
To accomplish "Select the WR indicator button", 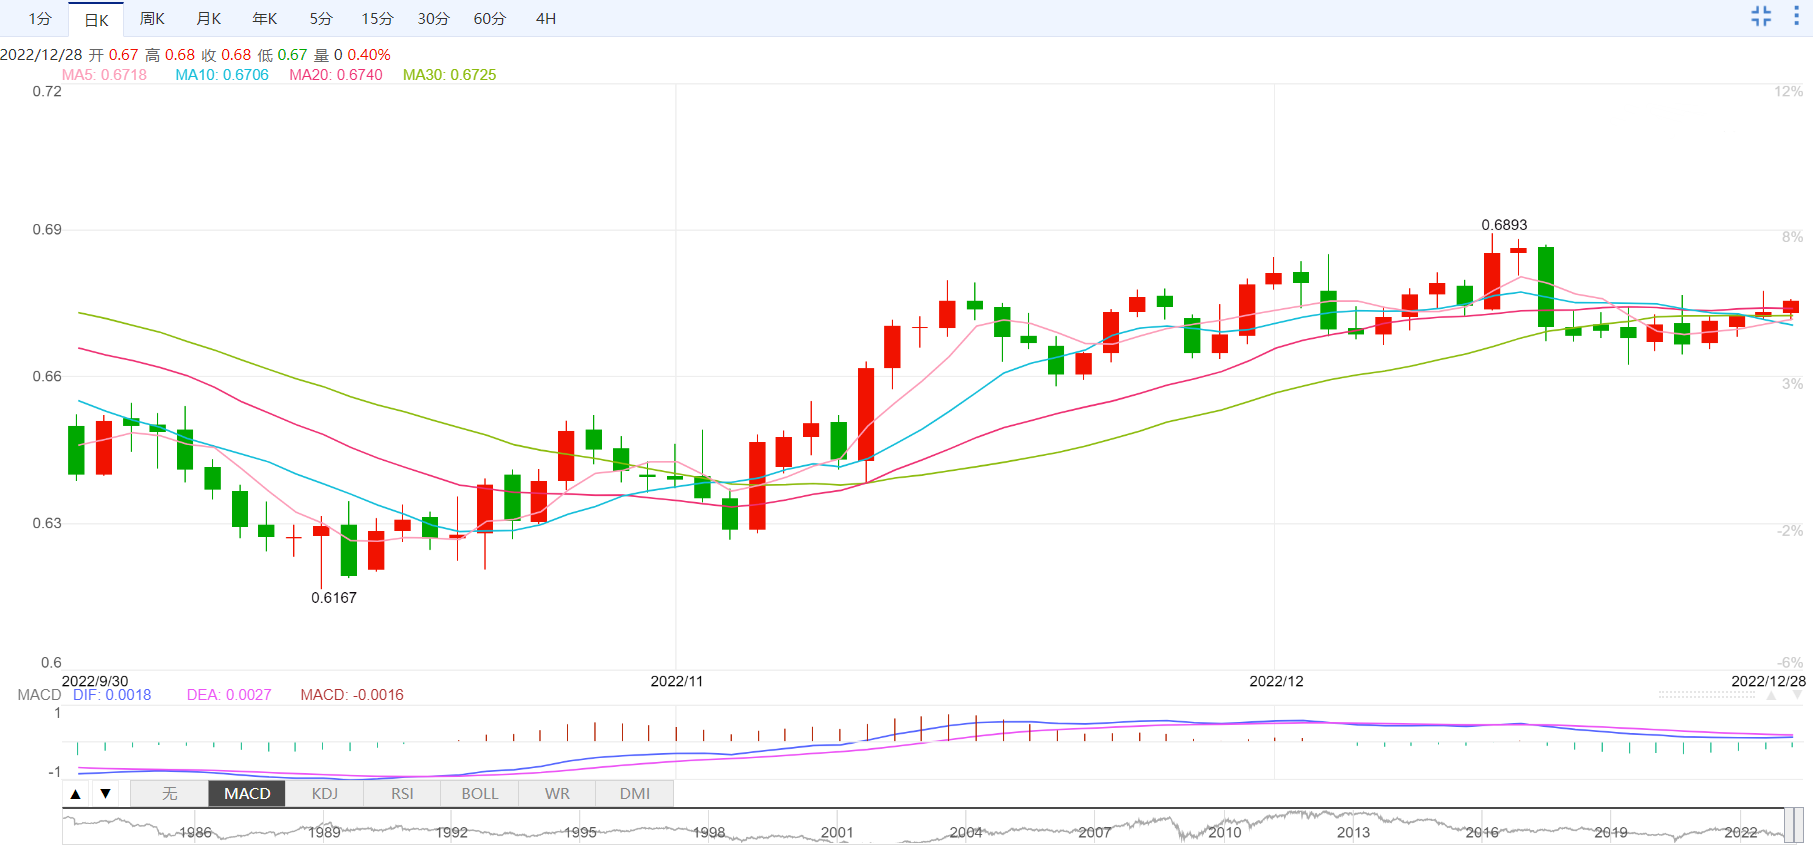I will pos(557,793).
